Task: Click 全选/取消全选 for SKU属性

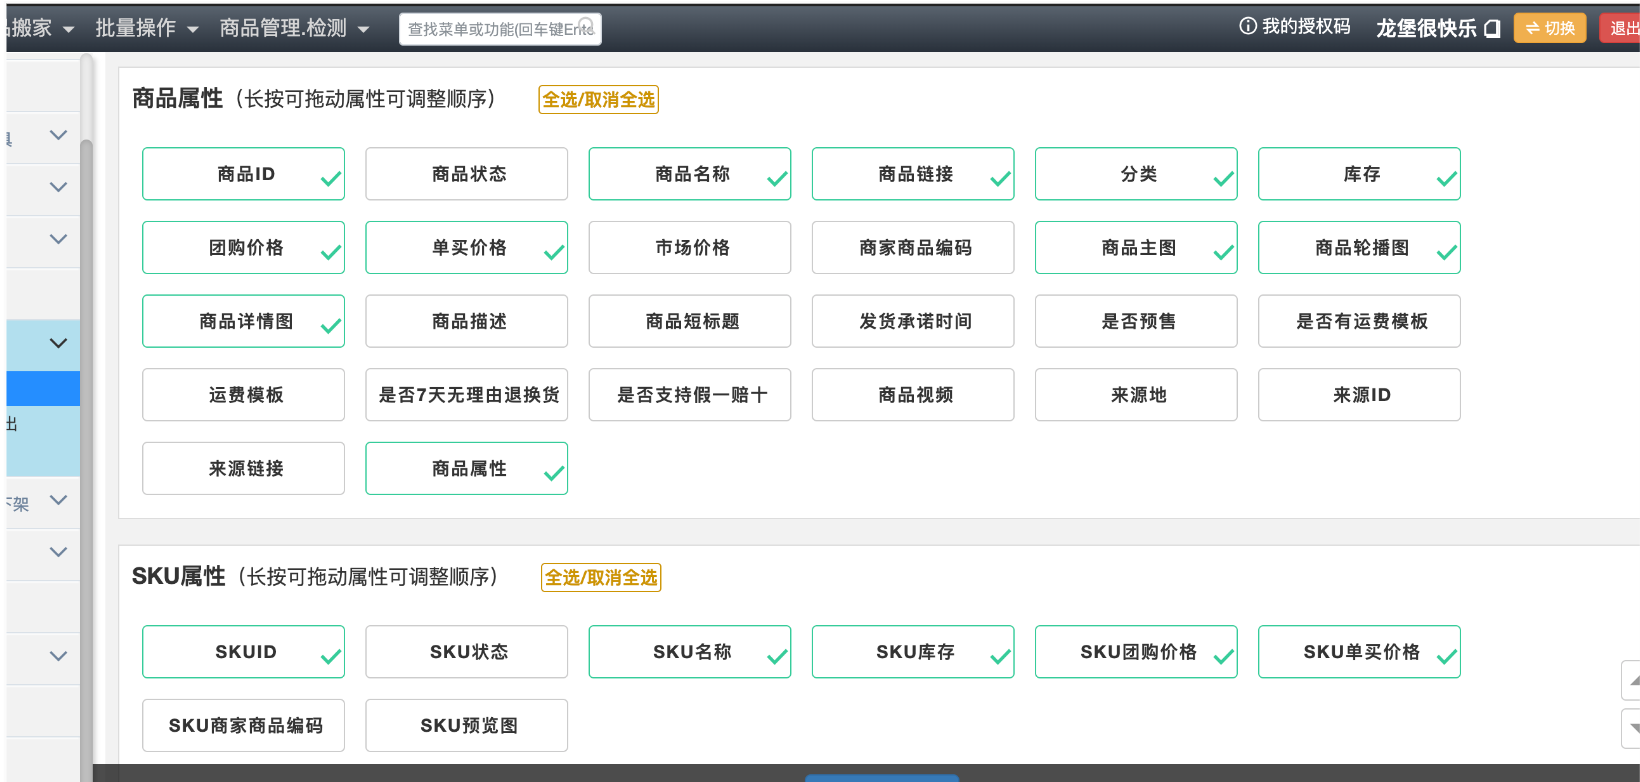Action: (x=600, y=578)
